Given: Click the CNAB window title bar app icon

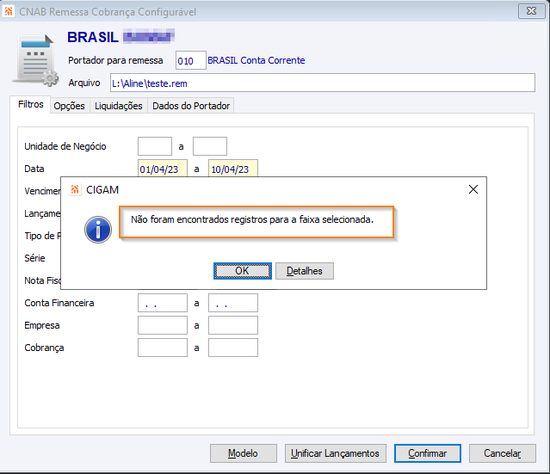Looking at the screenshot, I should (x=8, y=11).
